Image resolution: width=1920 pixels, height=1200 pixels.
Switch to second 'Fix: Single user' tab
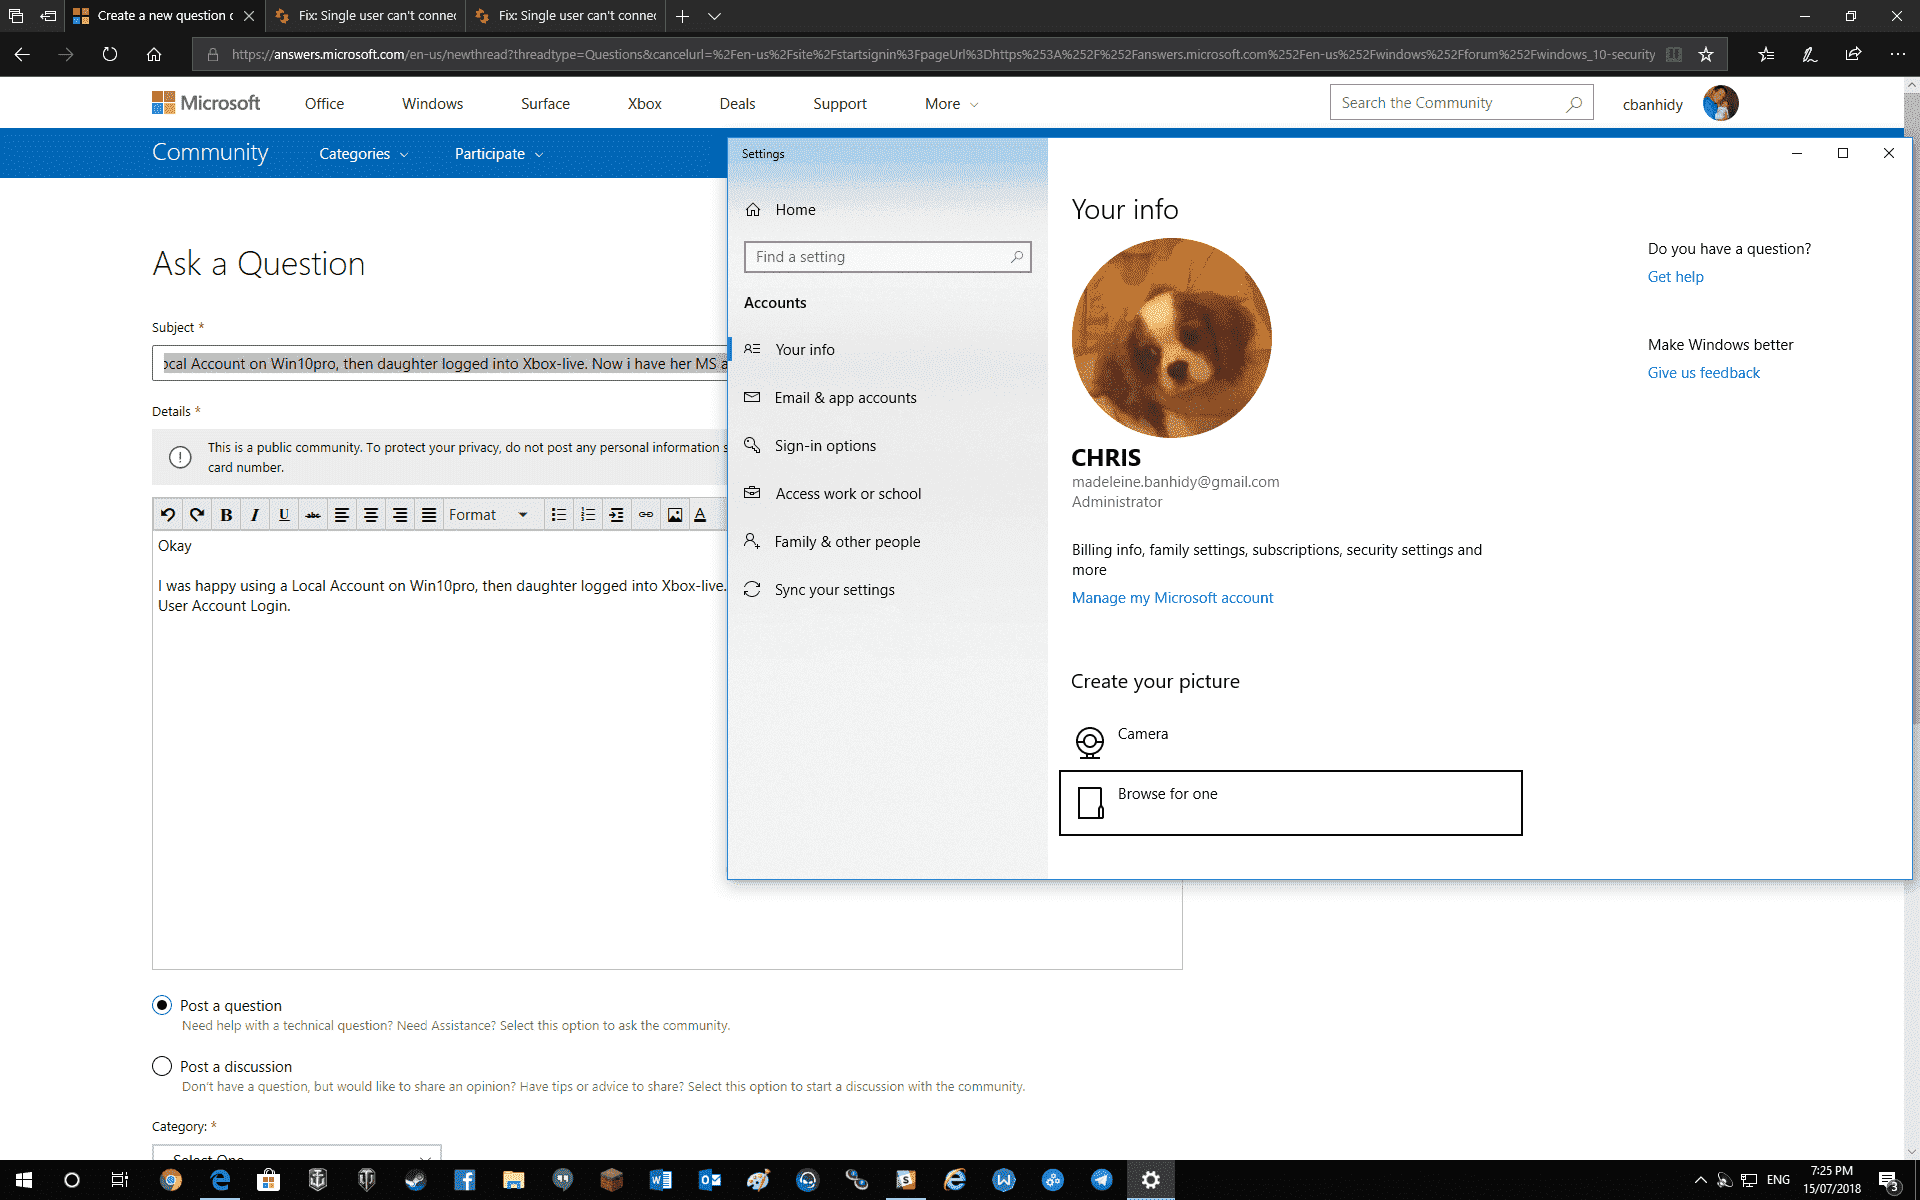(366, 16)
